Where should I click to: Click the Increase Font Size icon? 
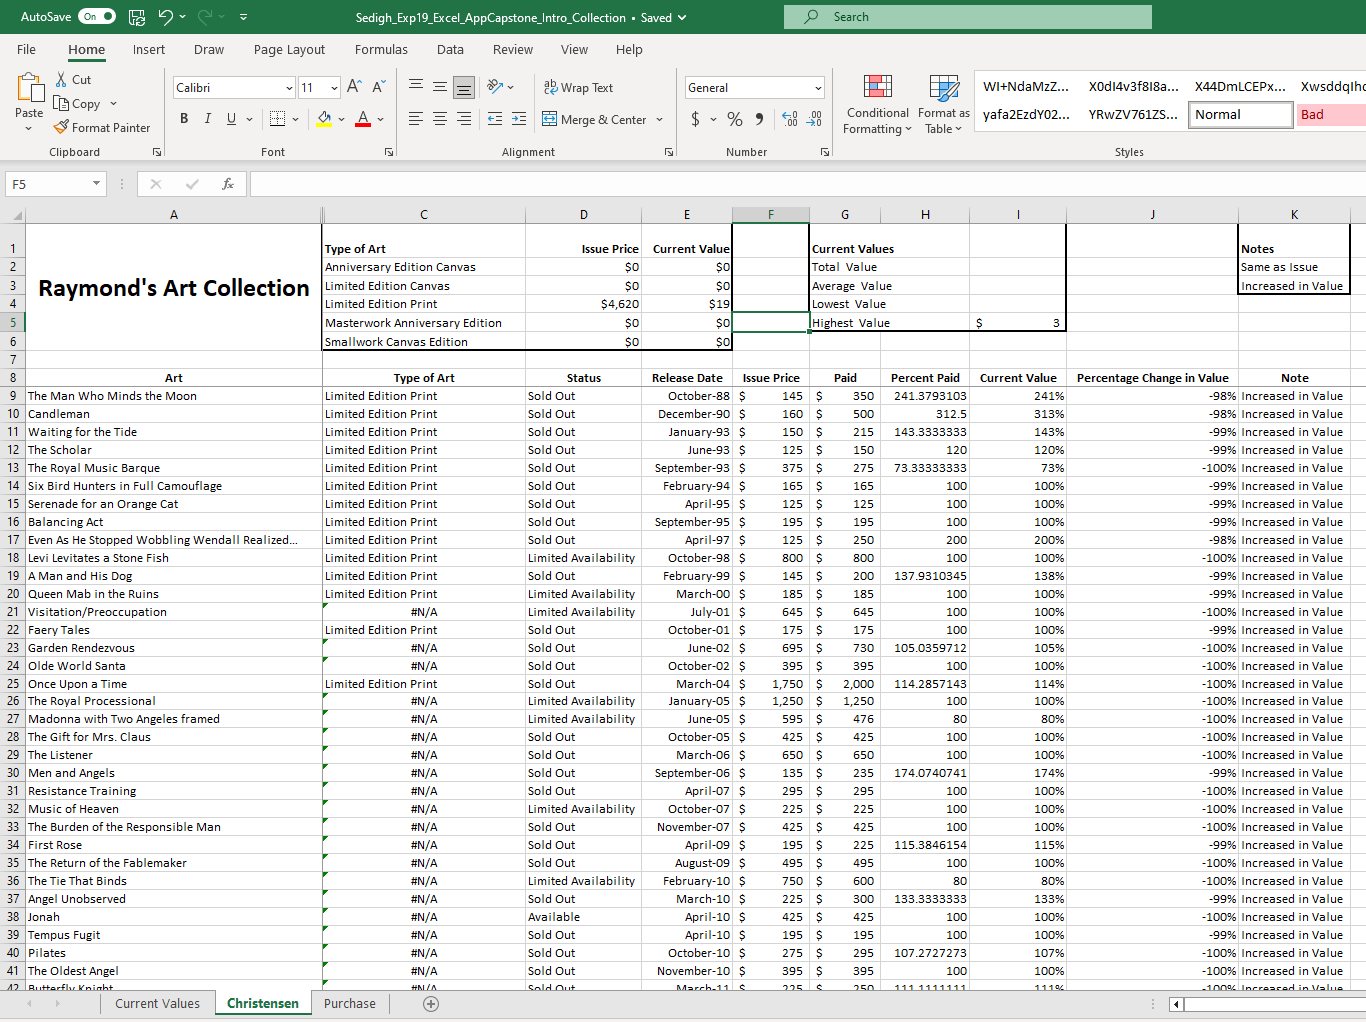(354, 87)
